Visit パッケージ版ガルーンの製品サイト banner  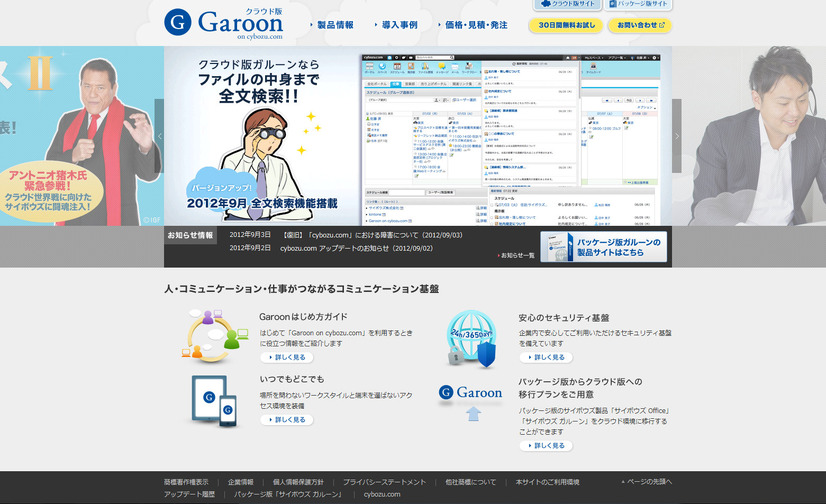(x=604, y=247)
